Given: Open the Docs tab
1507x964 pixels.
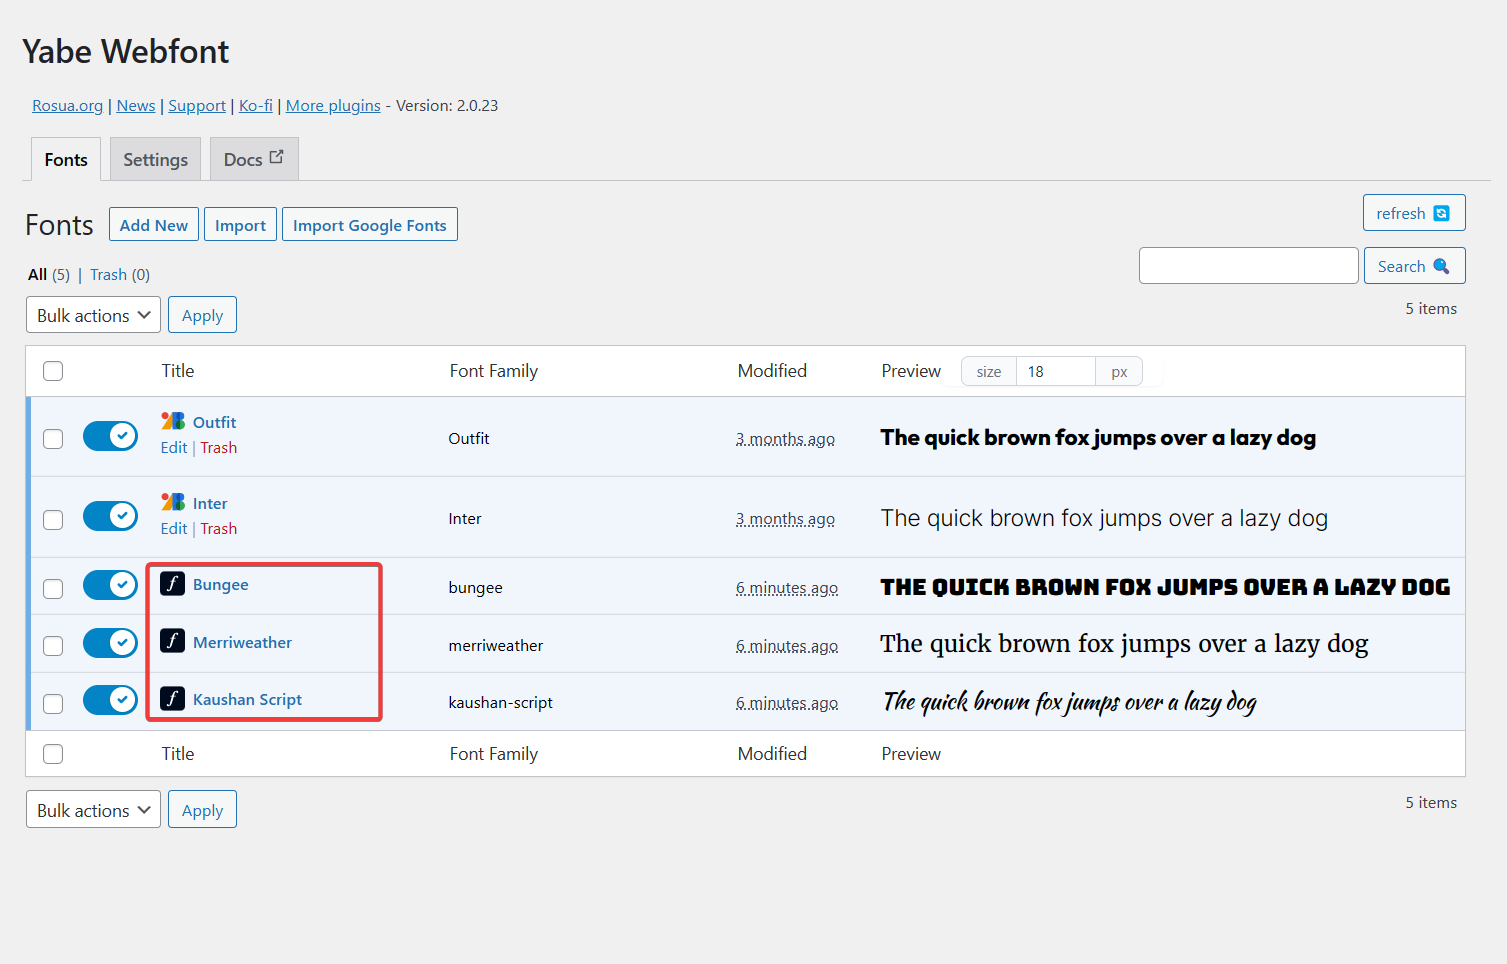Looking at the screenshot, I should [x=254, y=159].
